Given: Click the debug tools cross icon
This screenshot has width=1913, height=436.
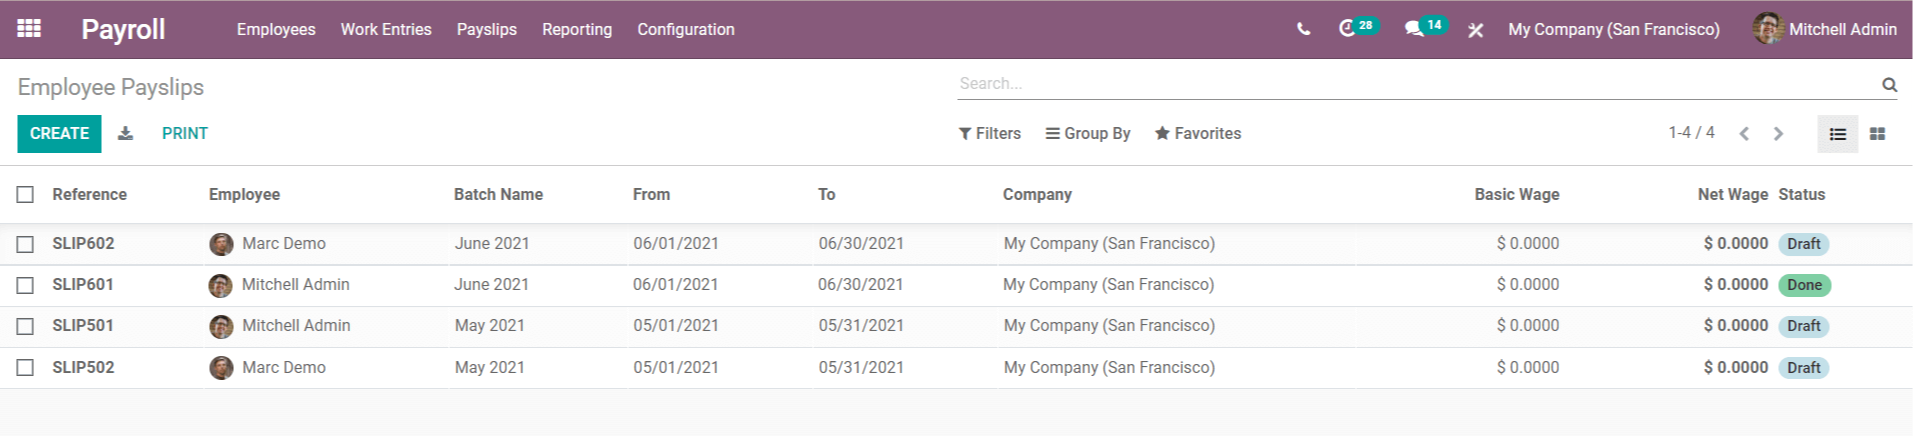Looking at the screenshot, I should pos(1475,30).
